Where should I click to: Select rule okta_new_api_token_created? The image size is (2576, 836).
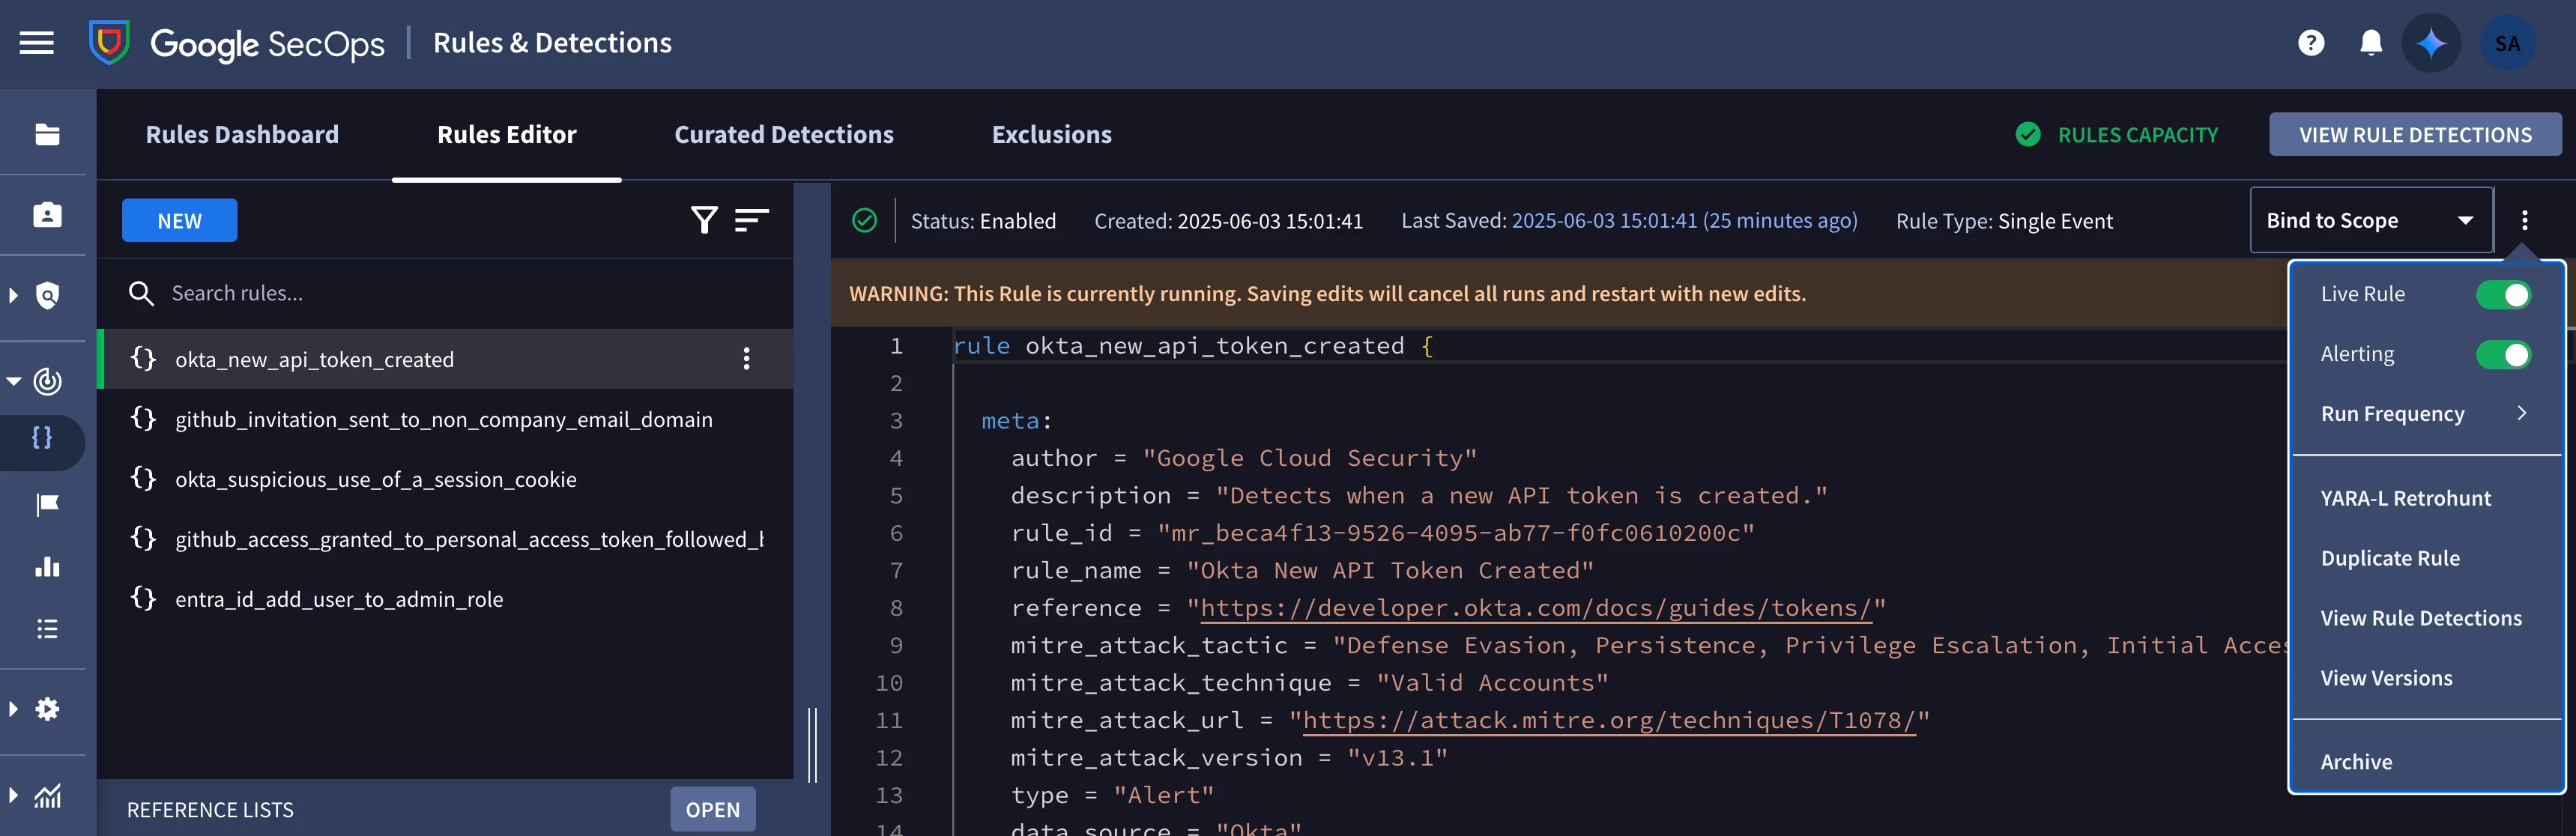(445, 359)
